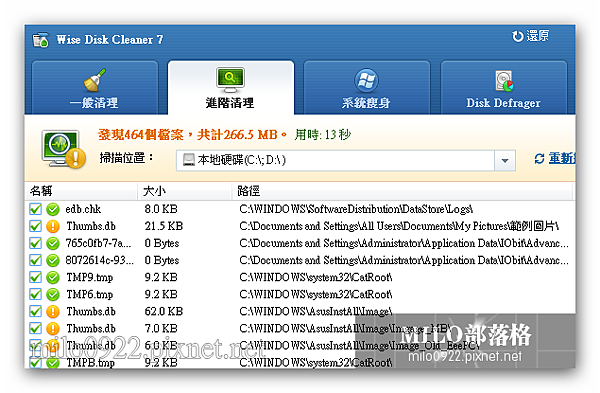Screen dimensions: 600x393
Task: Click the 21.5 KB size value
Action: tap(164, 226)
